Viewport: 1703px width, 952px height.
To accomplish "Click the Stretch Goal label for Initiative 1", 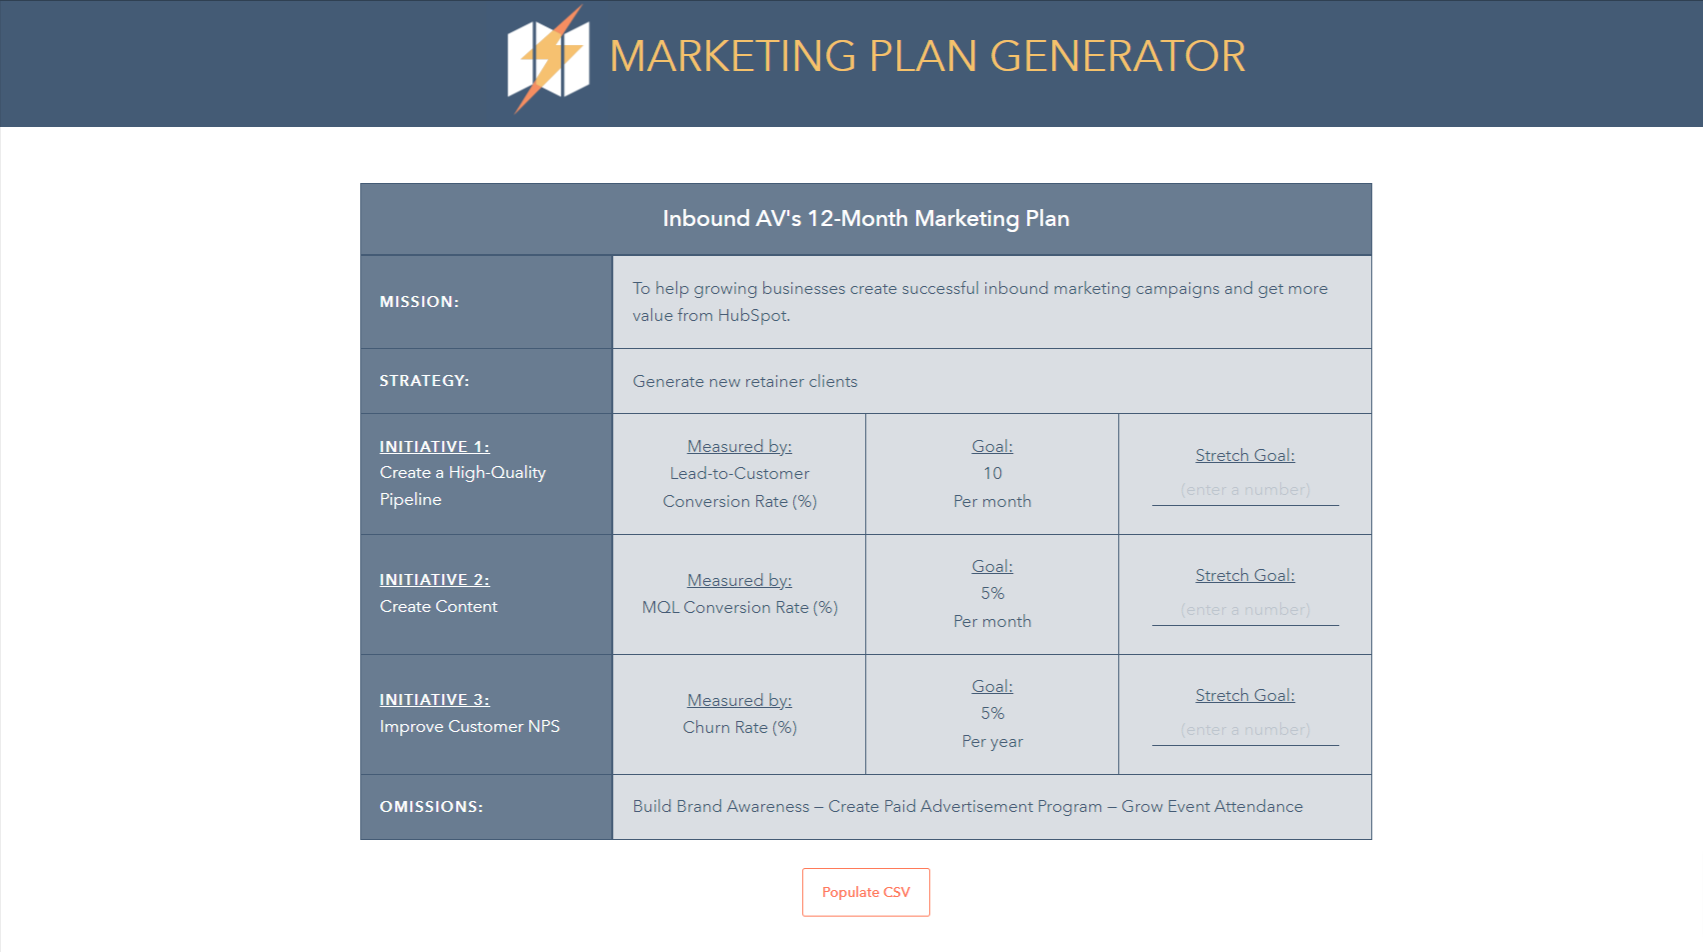I will (1245, 455).
